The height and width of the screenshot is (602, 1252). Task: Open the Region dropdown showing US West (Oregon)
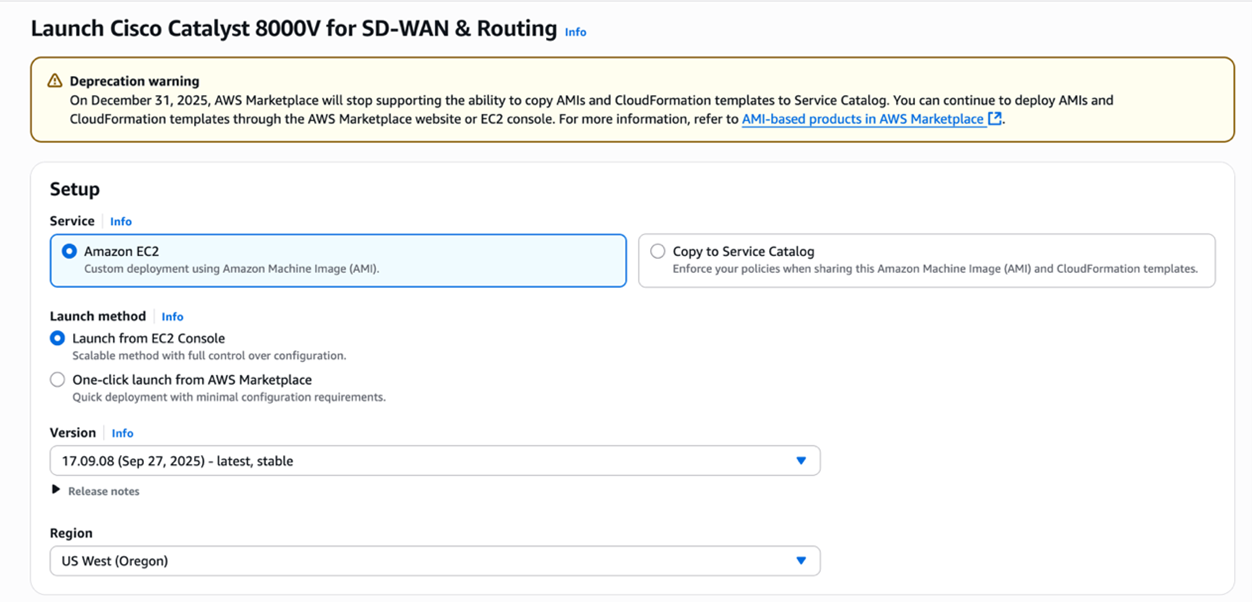(434, 561)
